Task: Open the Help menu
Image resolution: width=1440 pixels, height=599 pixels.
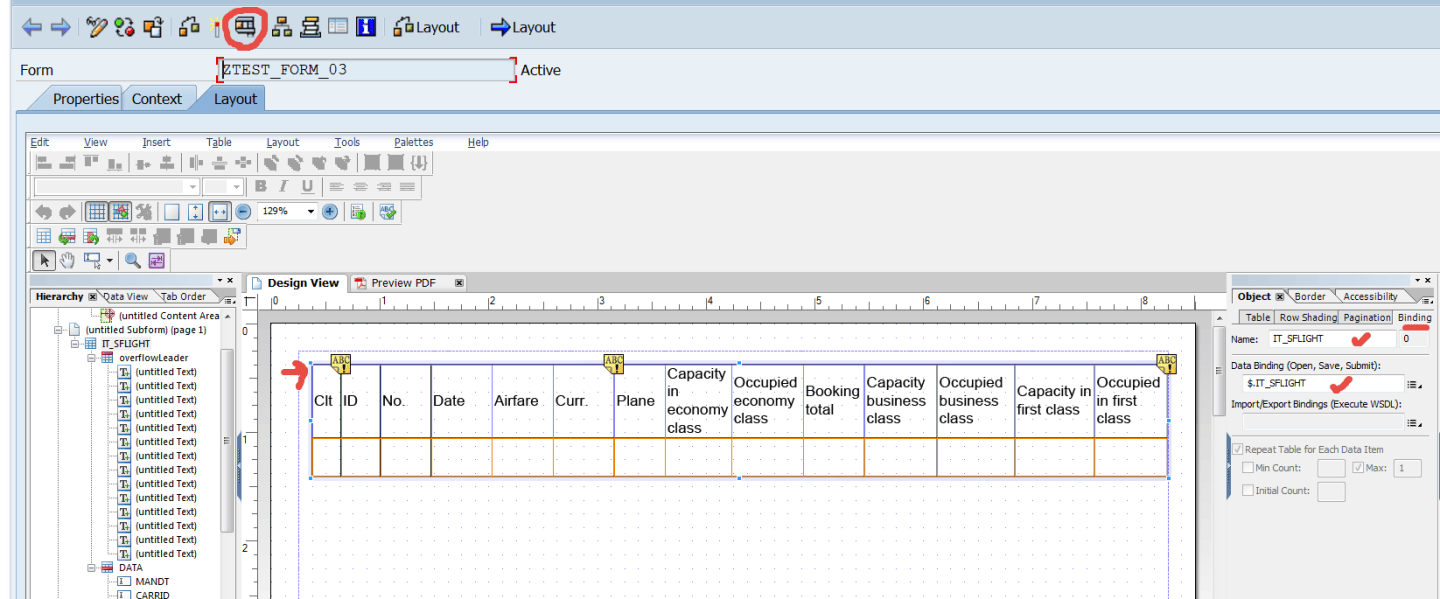Action: pos(478,142)
